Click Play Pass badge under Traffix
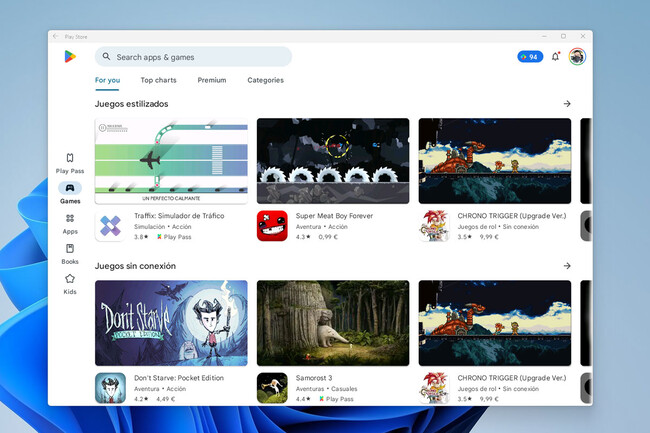Image resolution: width=650 pixels, height=433 pixels. pos(174,237)
